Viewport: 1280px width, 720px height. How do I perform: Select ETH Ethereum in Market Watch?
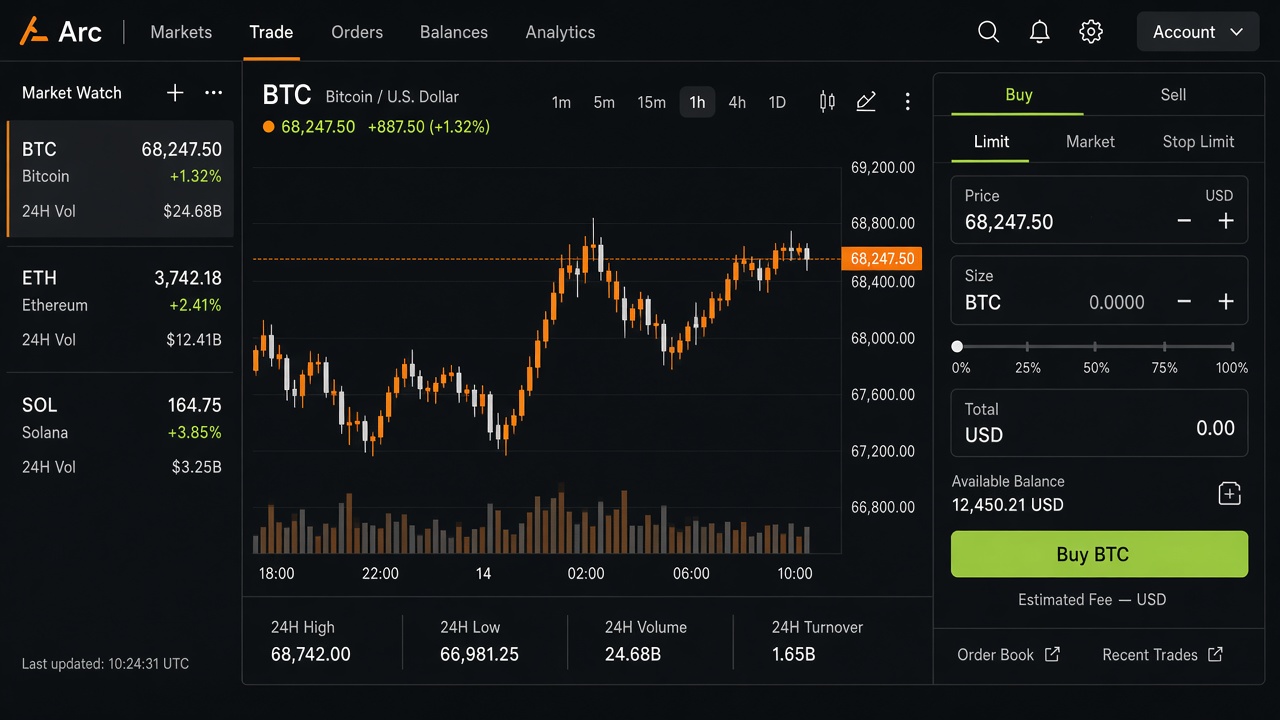pyautogui.click(x=120, y=308)
